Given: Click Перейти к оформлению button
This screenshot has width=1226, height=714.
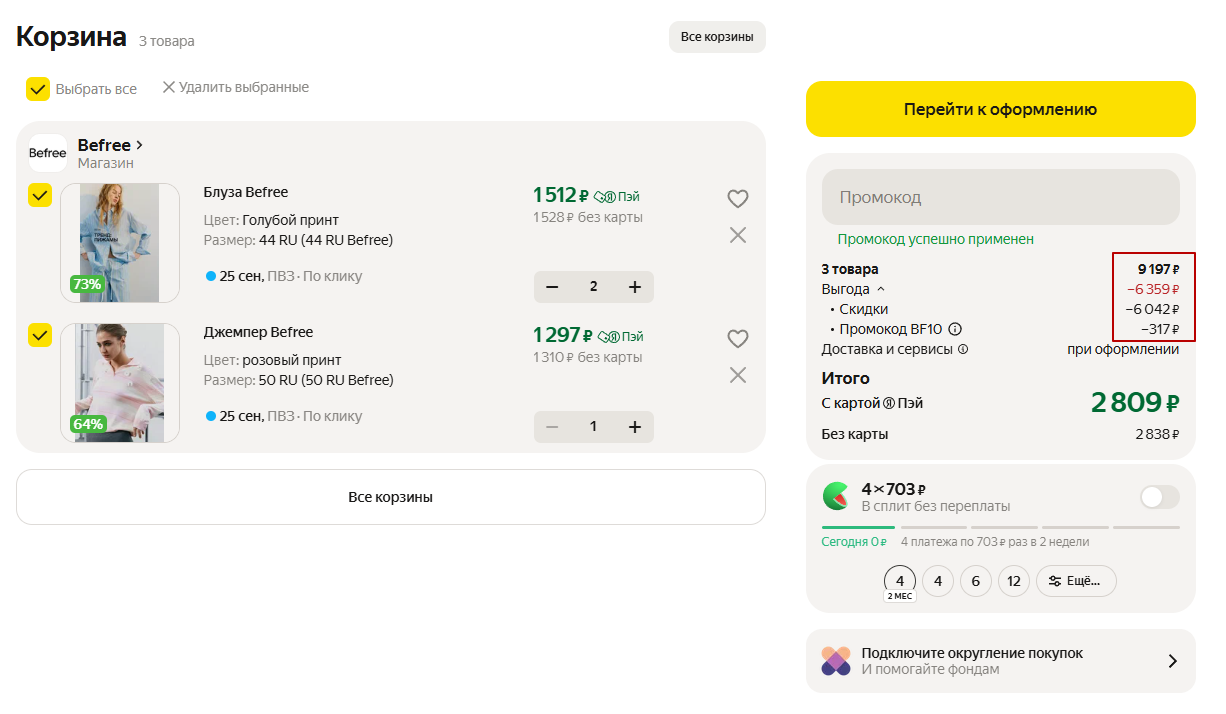Looking at the screenshot, I should click(x=1000, y=109).
